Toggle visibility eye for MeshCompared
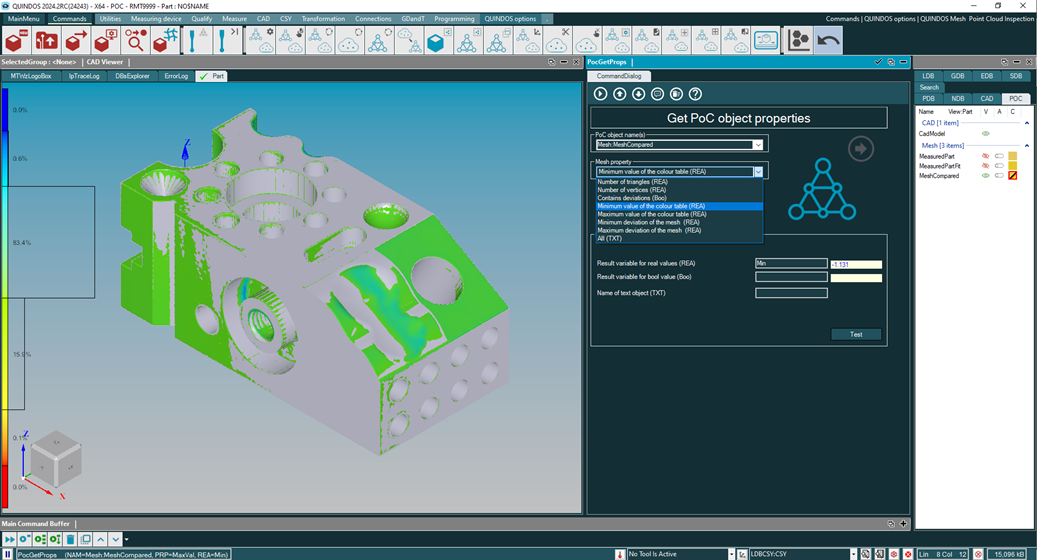This screenshot has width=1037, height=560. coord(985,176)
